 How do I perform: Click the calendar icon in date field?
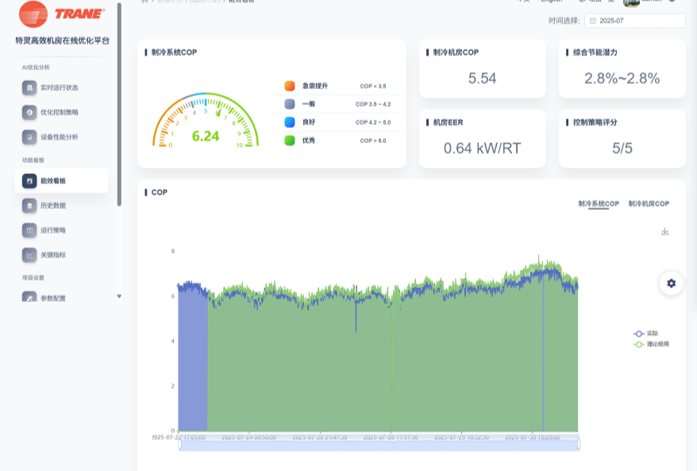click(x=593, y=21)
